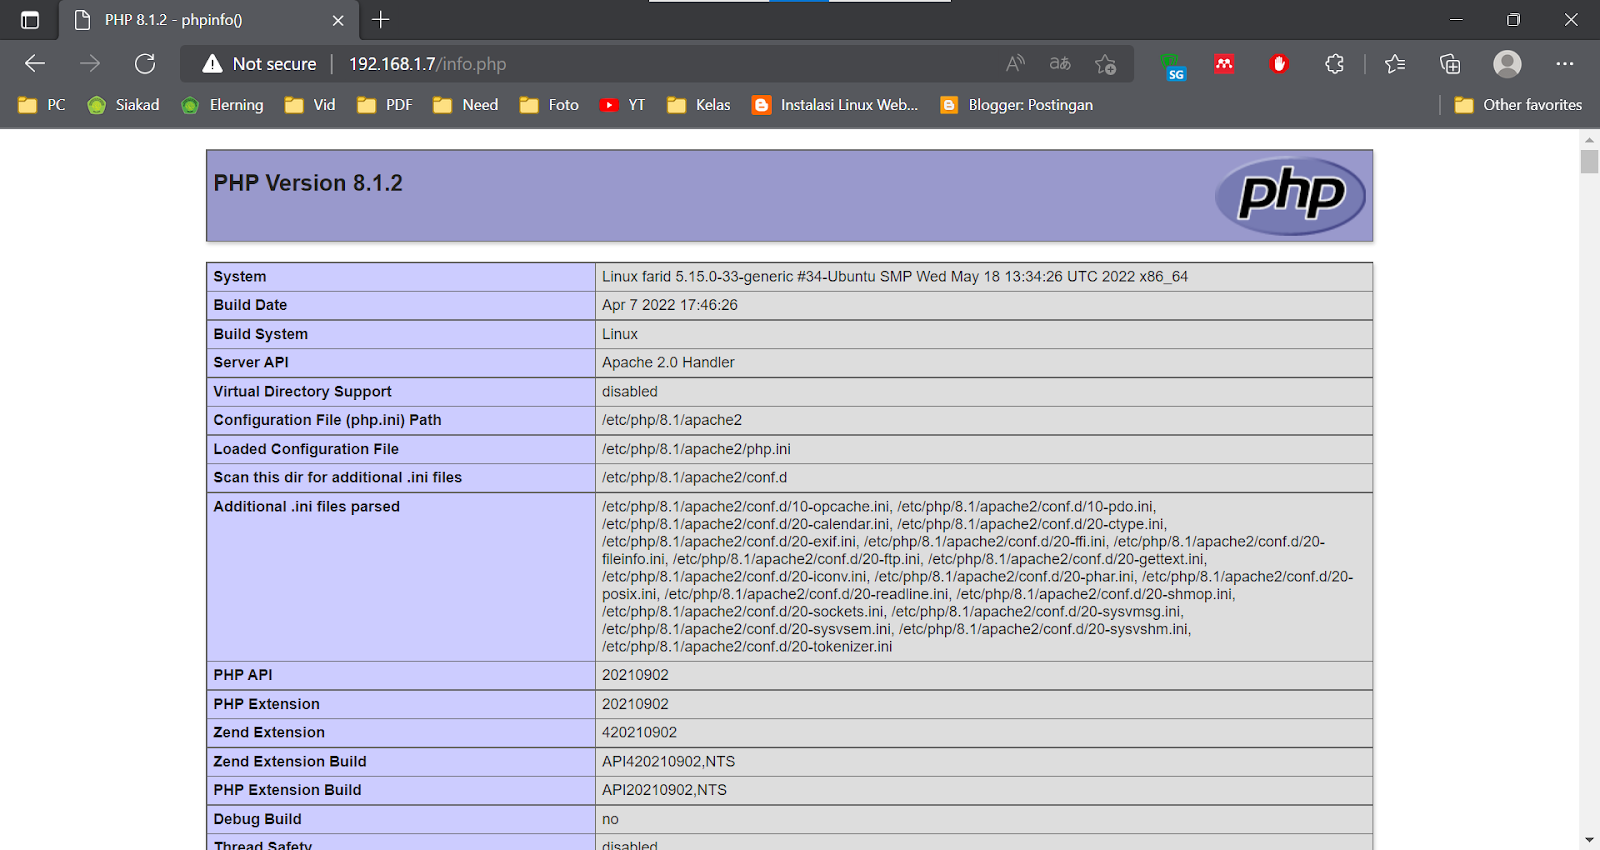Open the green SG extension icon
Image resolution: width=1600 pixels, height=850 pixels.
click(x=1173, y=66)
